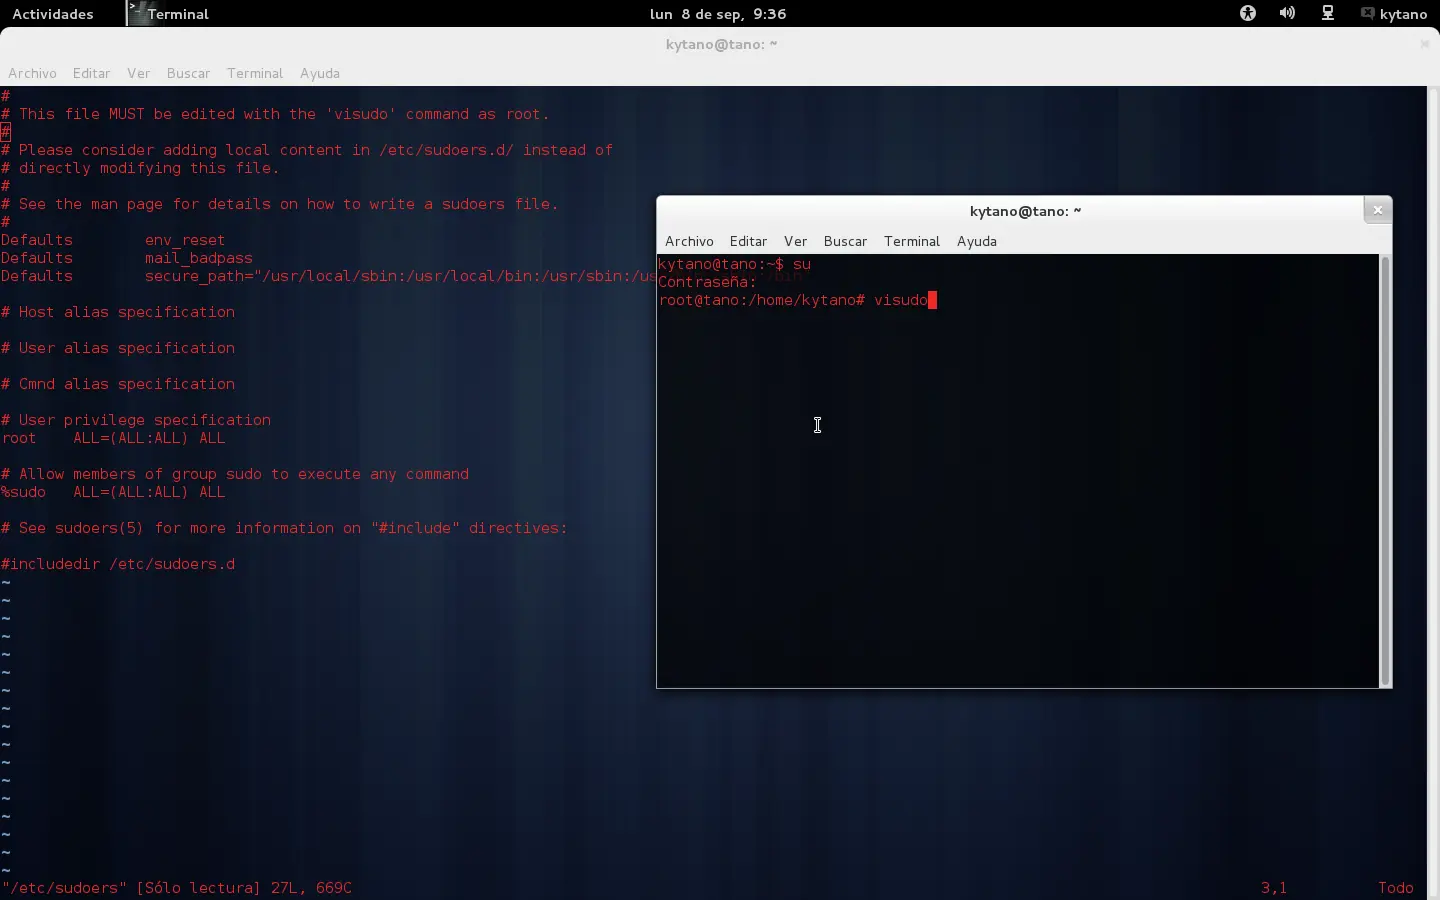Viewport: 1440px width, 900px height.
Task: Open Ayuda menu in front terminal
Action: (x=977, y=241)
